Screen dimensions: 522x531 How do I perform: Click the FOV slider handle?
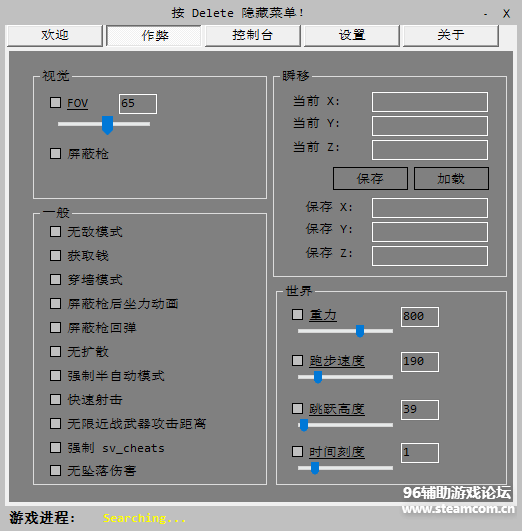108,125
